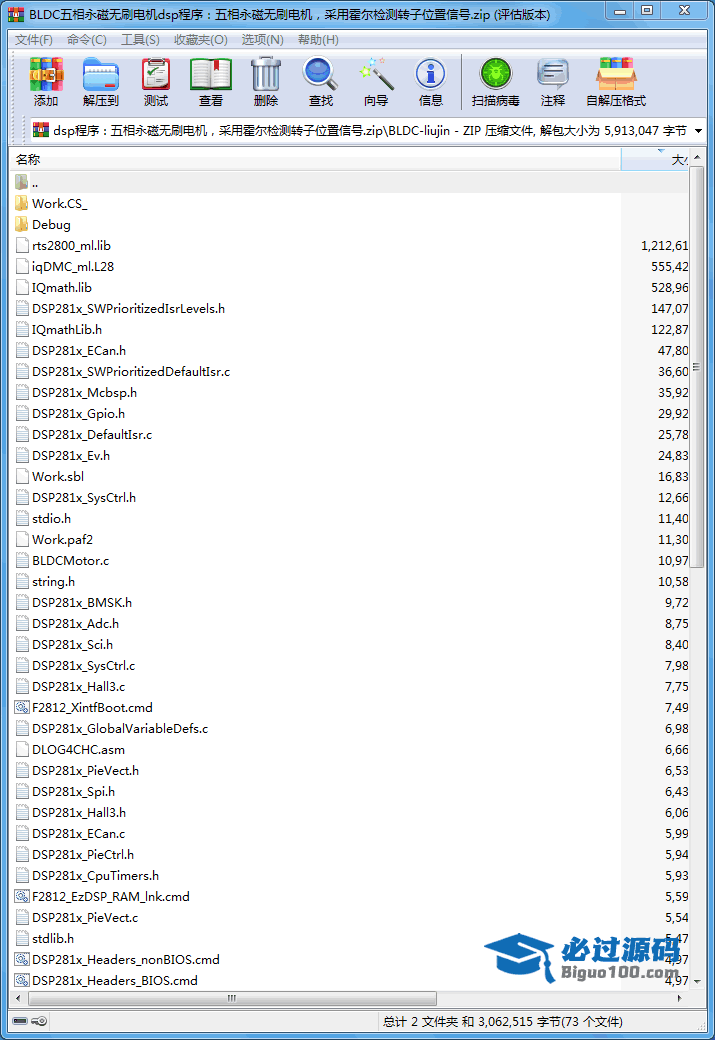Click the BLDCMotor.c file icon
Screen dimensions: 715x1040
tap(22, 560)
